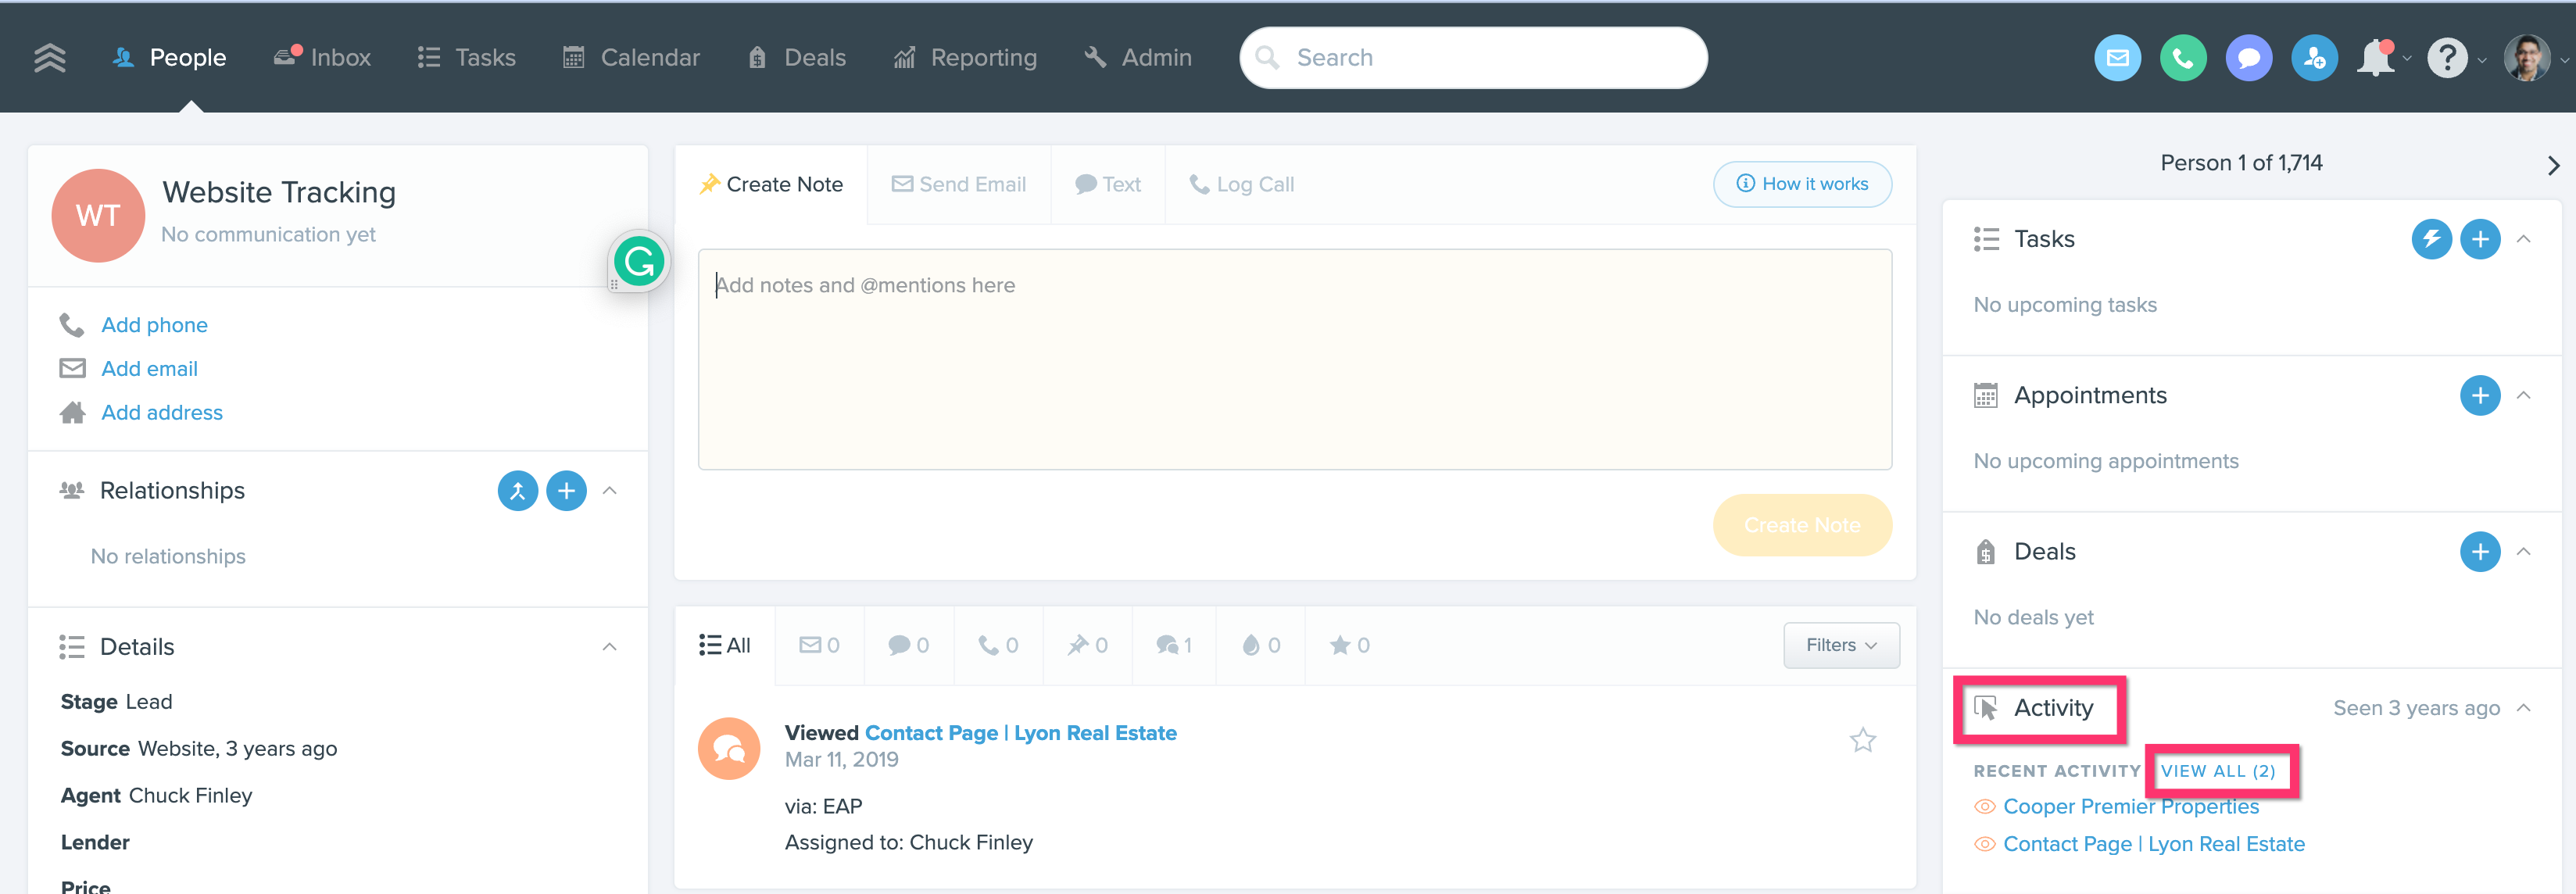Screen dimensions: 2576x894
Task: Collapse the Details section
Action: point(610,647)
